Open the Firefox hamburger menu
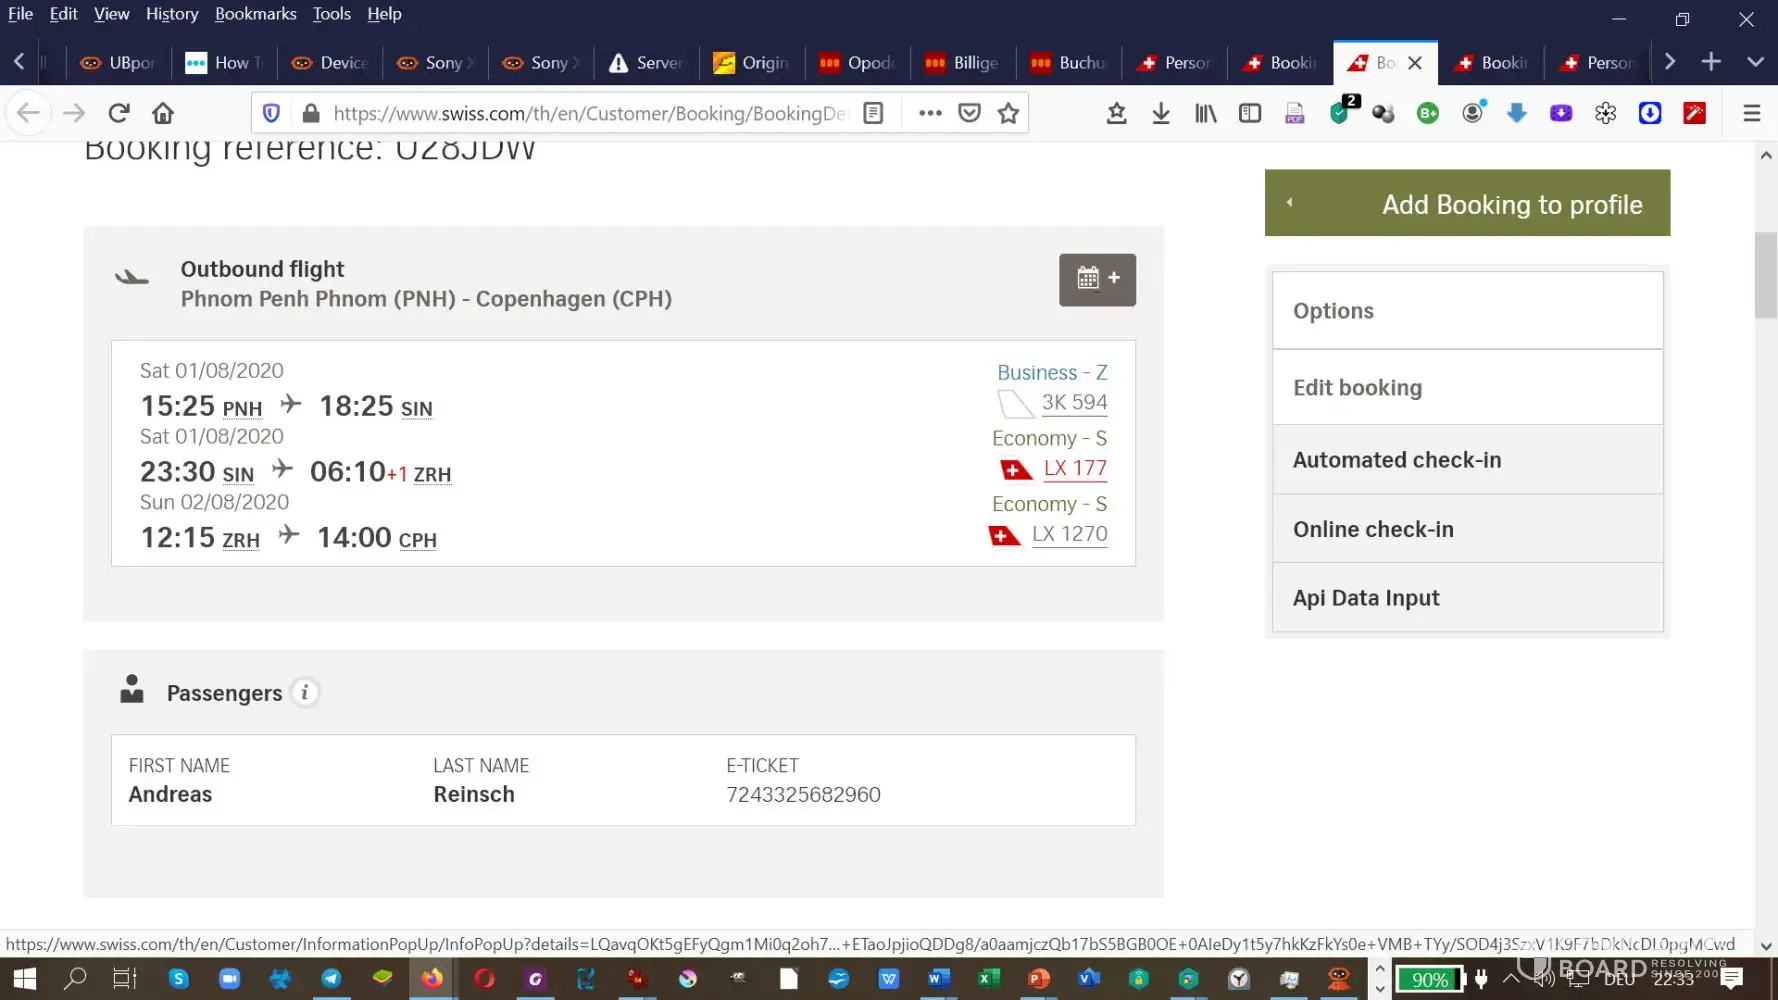Image resolution: width=1778 pixels, height=1000 pixels. pos(1751,113)
